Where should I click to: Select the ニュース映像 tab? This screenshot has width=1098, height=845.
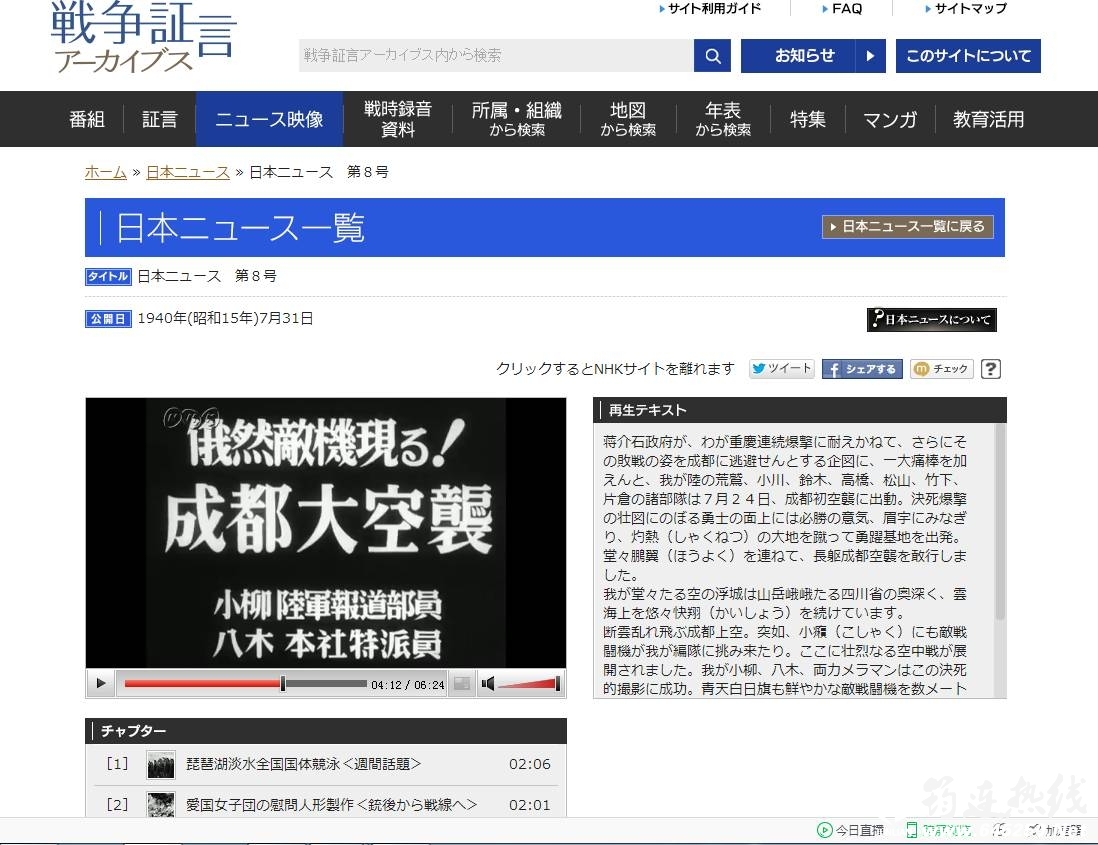tap(269, 119)
